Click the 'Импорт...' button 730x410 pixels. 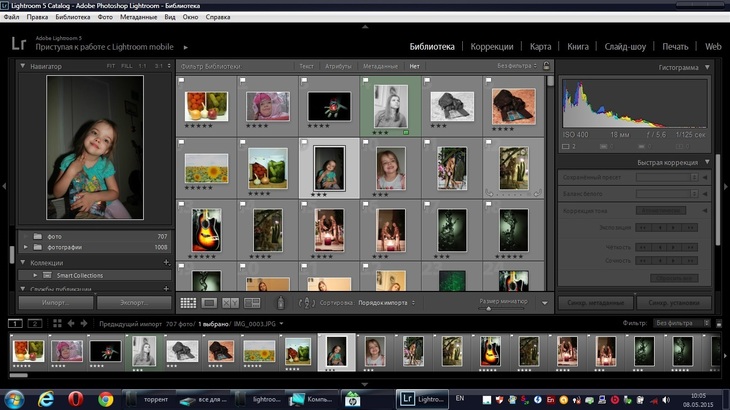coord(55,301)
